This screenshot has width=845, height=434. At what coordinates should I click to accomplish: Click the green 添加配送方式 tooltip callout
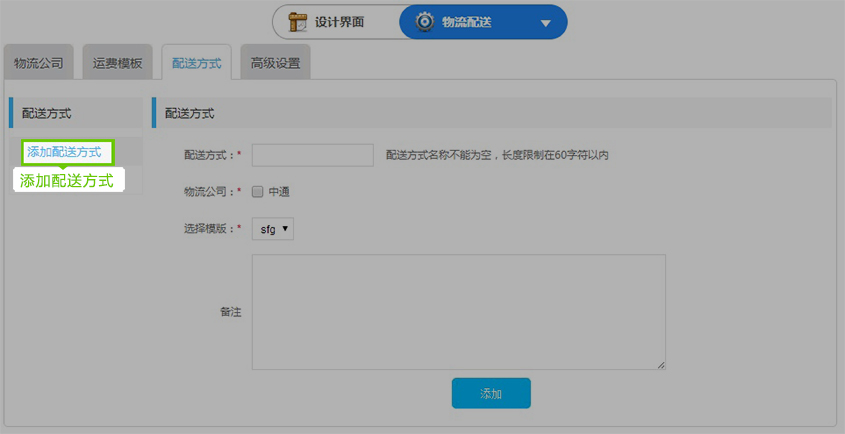tap(67, 181)
